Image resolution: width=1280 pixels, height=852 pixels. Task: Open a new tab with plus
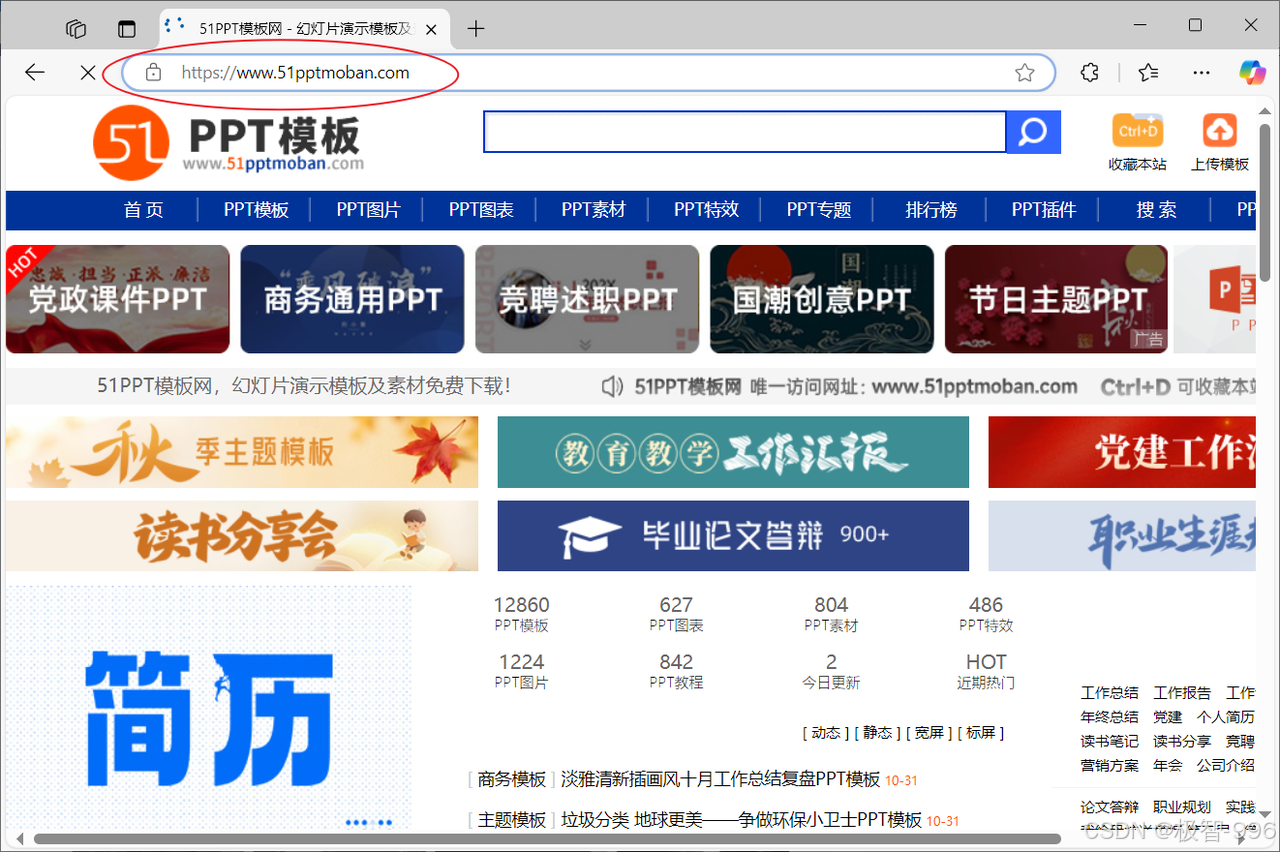point(476,28)
